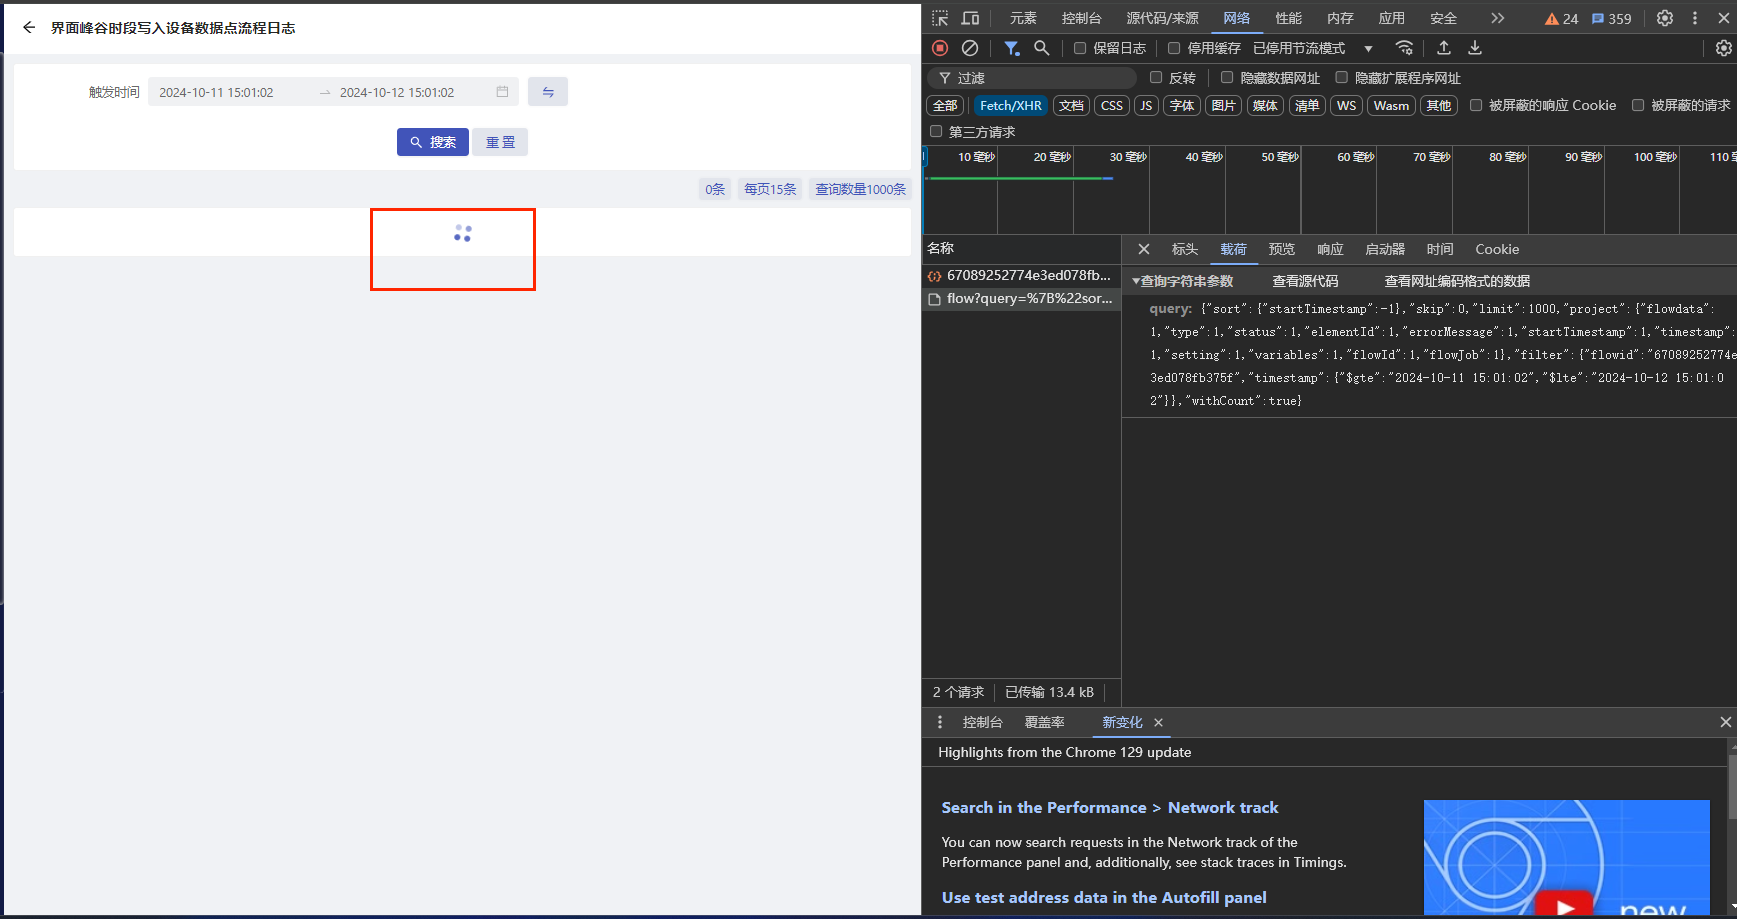1737x919 pixels.
Task: Click the back arrow beside the page title
Action: tap(29, 28)
